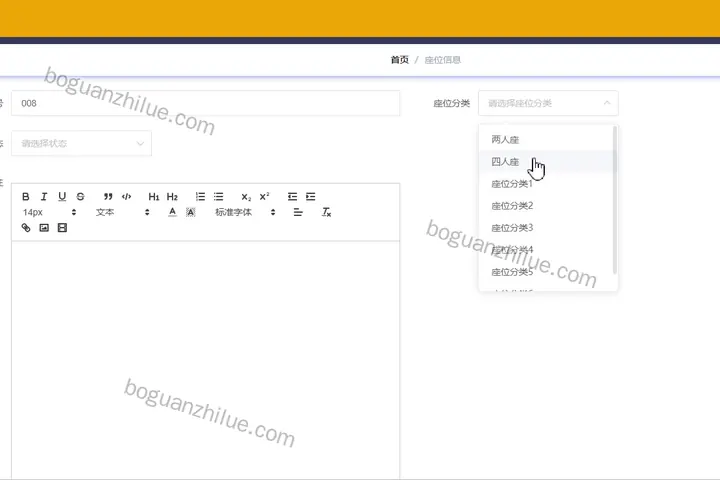Apply superscript formatting

coord(264,197)
